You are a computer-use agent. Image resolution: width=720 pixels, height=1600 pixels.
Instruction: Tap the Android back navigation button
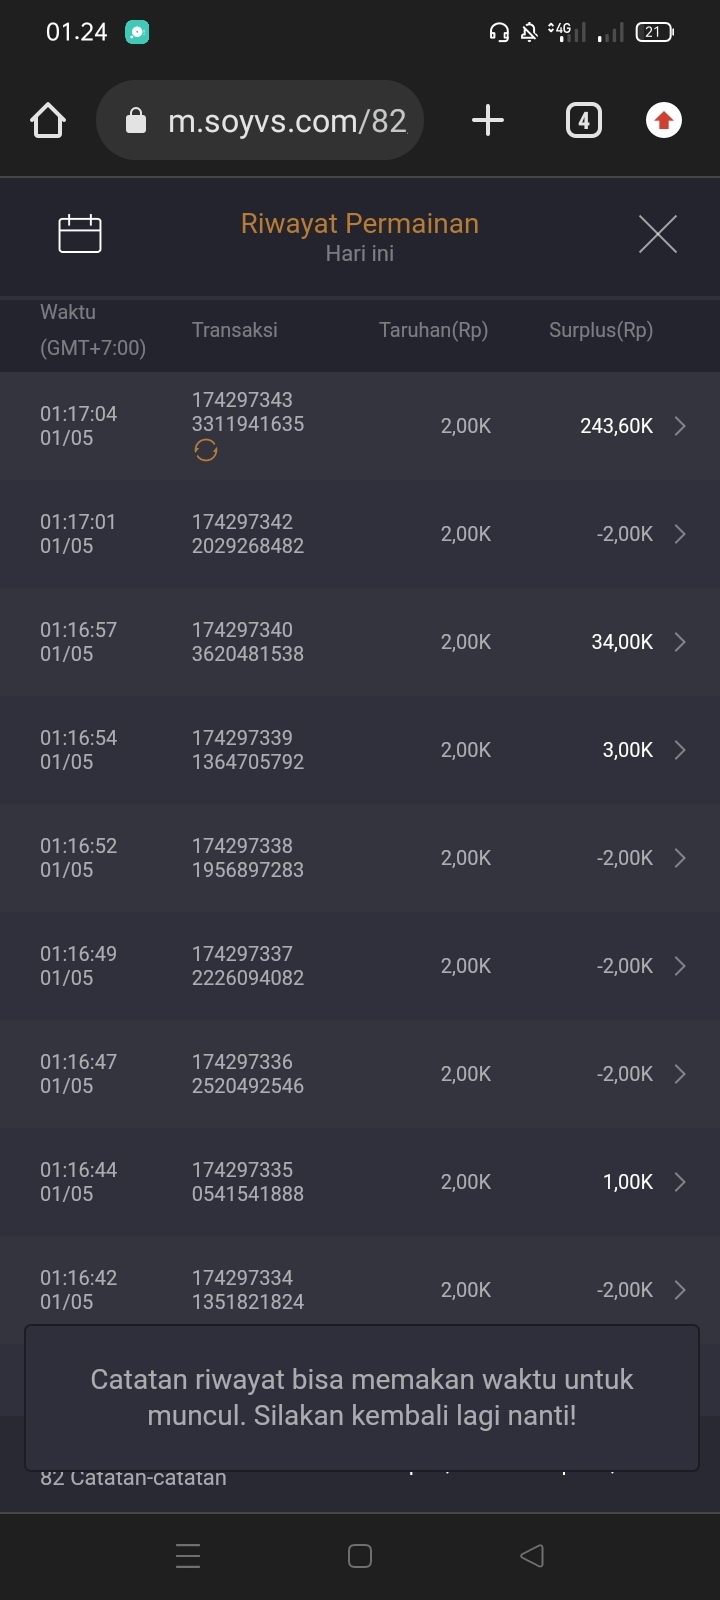[x=532, y=1556]
